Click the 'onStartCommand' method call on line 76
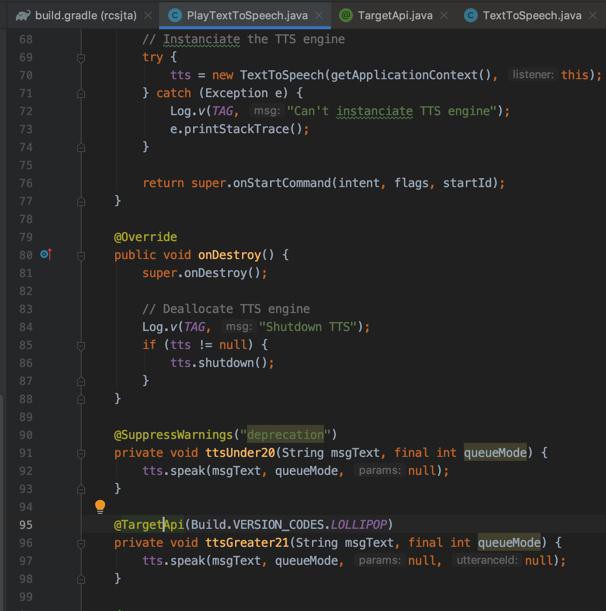The height and width of the screenshot is (611, 606). [281, 183]
